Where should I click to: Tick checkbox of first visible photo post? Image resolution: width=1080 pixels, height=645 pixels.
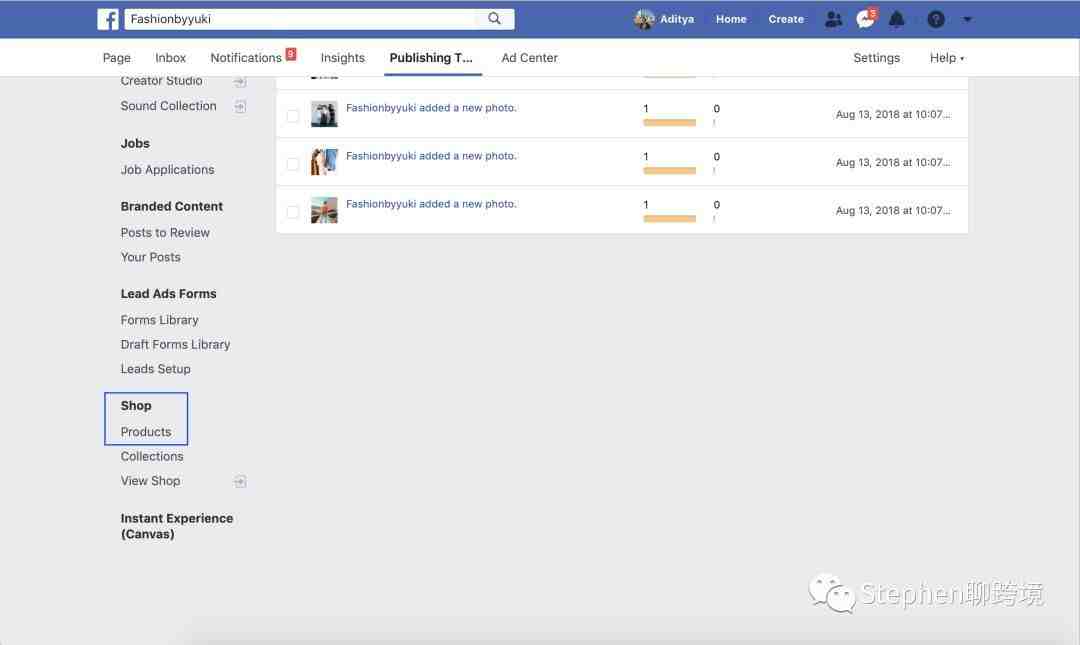pos(293,116)
